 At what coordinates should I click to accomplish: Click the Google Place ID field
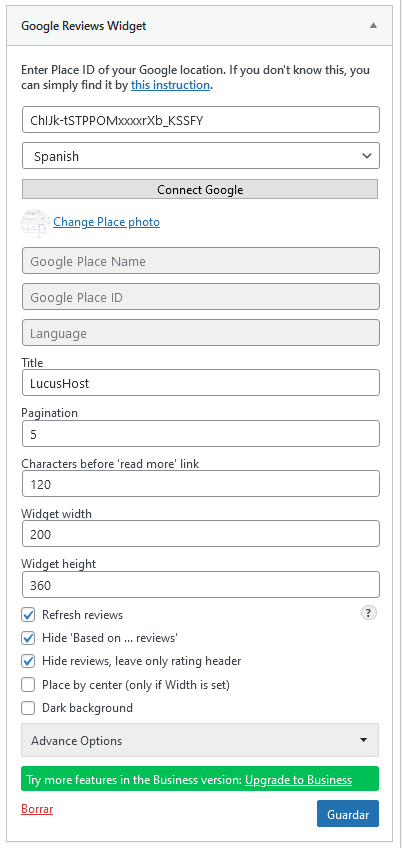point(201,297)
